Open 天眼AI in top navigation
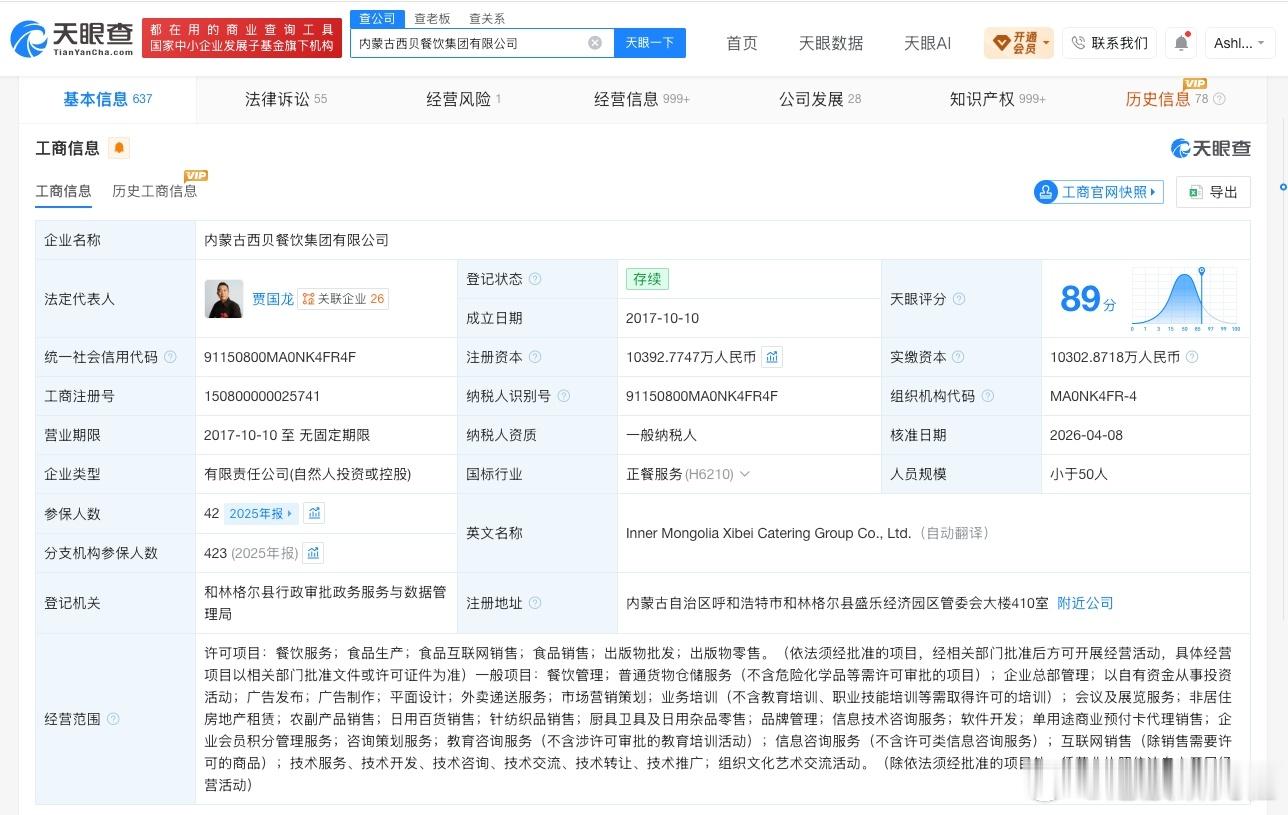The width and height of the screenshot is (1288, 815). click(x=928, y=43)
